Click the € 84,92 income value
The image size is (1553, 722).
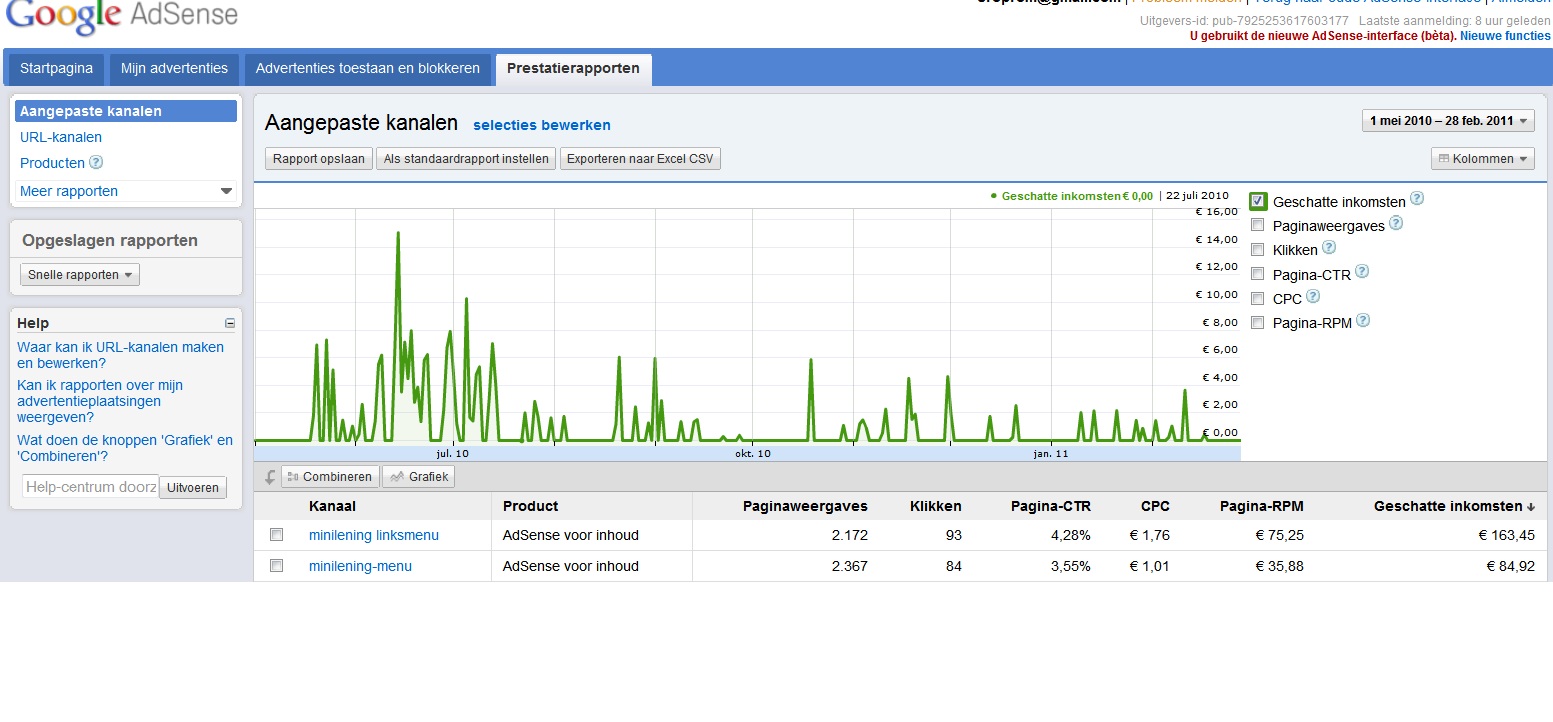1510,566
